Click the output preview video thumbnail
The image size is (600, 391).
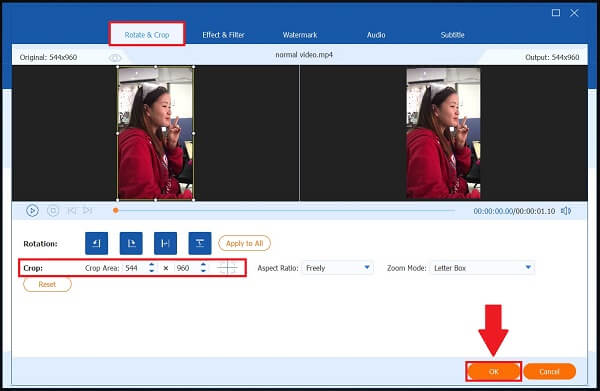443,134
